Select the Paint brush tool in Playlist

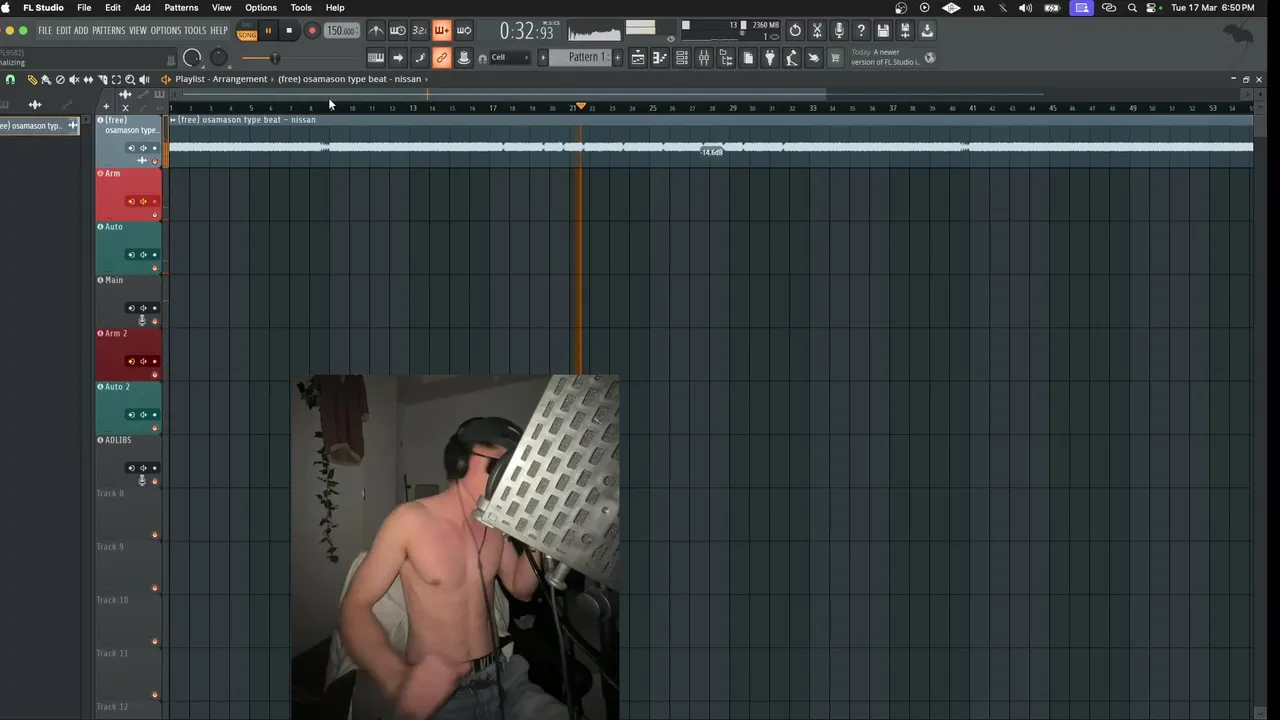(x=46, y=79)
